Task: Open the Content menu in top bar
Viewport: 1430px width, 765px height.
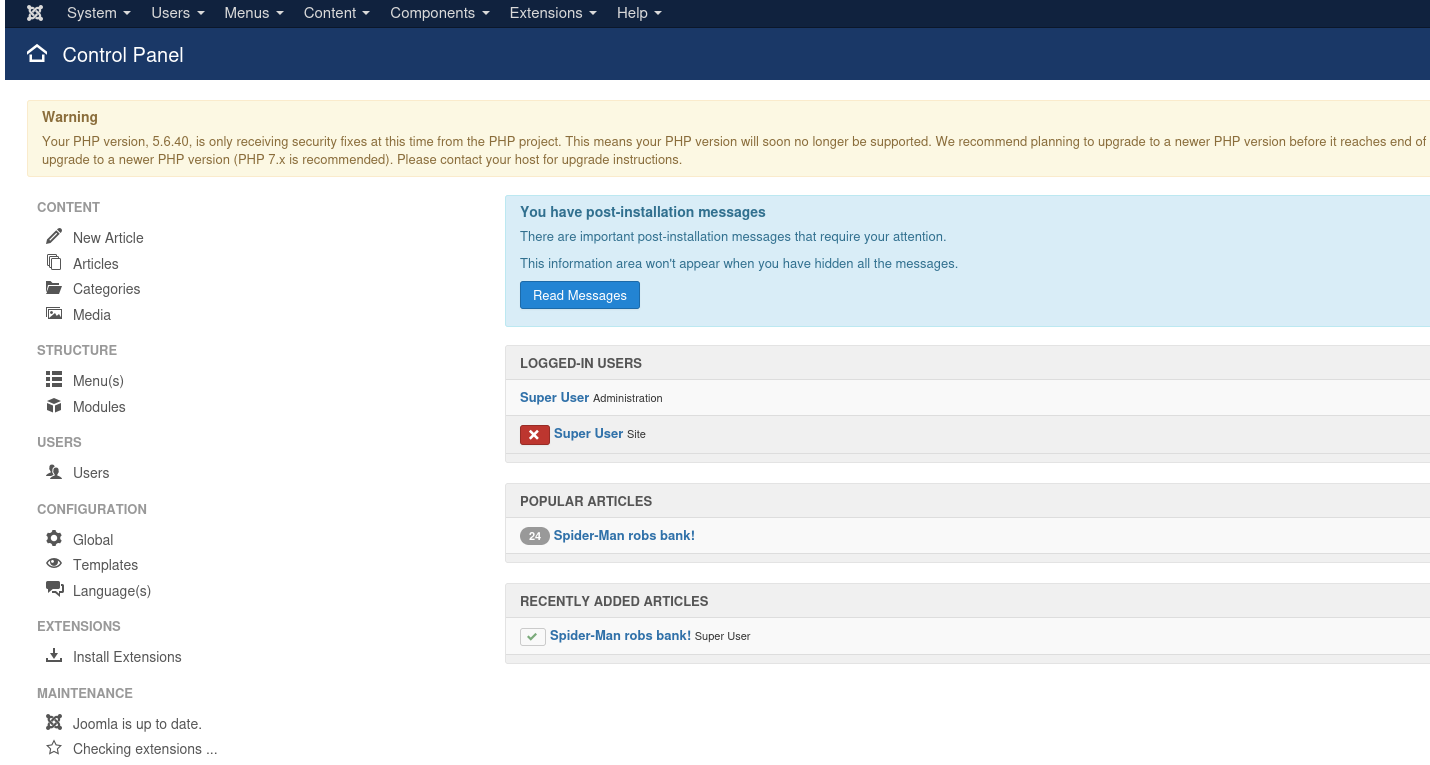Action: (x=336, y=13)
